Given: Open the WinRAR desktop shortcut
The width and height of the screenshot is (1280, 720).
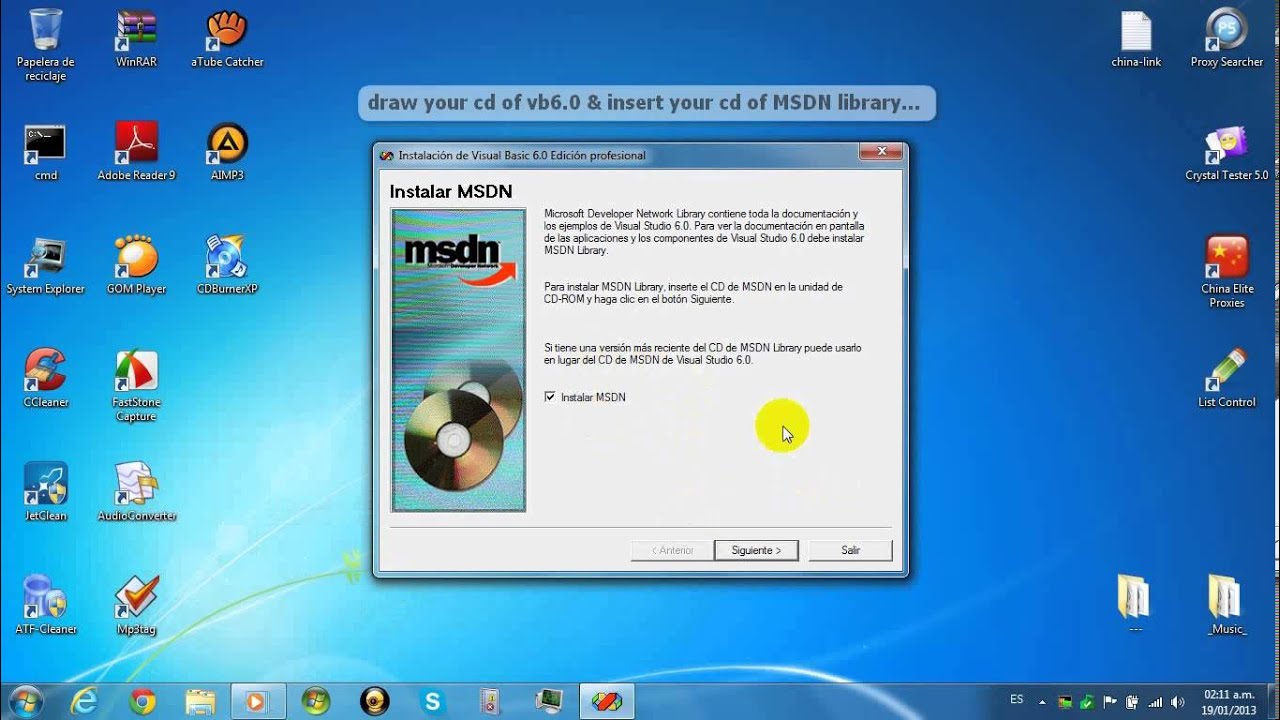Looking at the screenshot, I should click(136, 38).
